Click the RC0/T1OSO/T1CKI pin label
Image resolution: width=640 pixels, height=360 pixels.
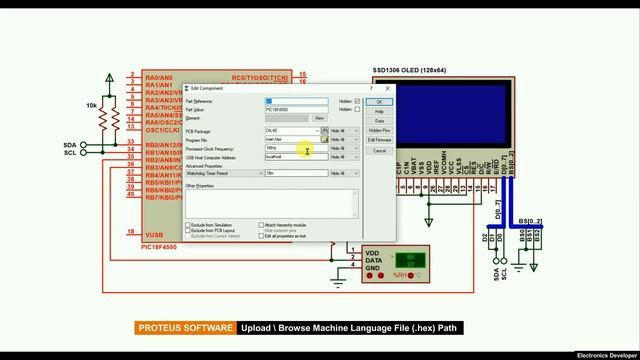click(260, 78)
